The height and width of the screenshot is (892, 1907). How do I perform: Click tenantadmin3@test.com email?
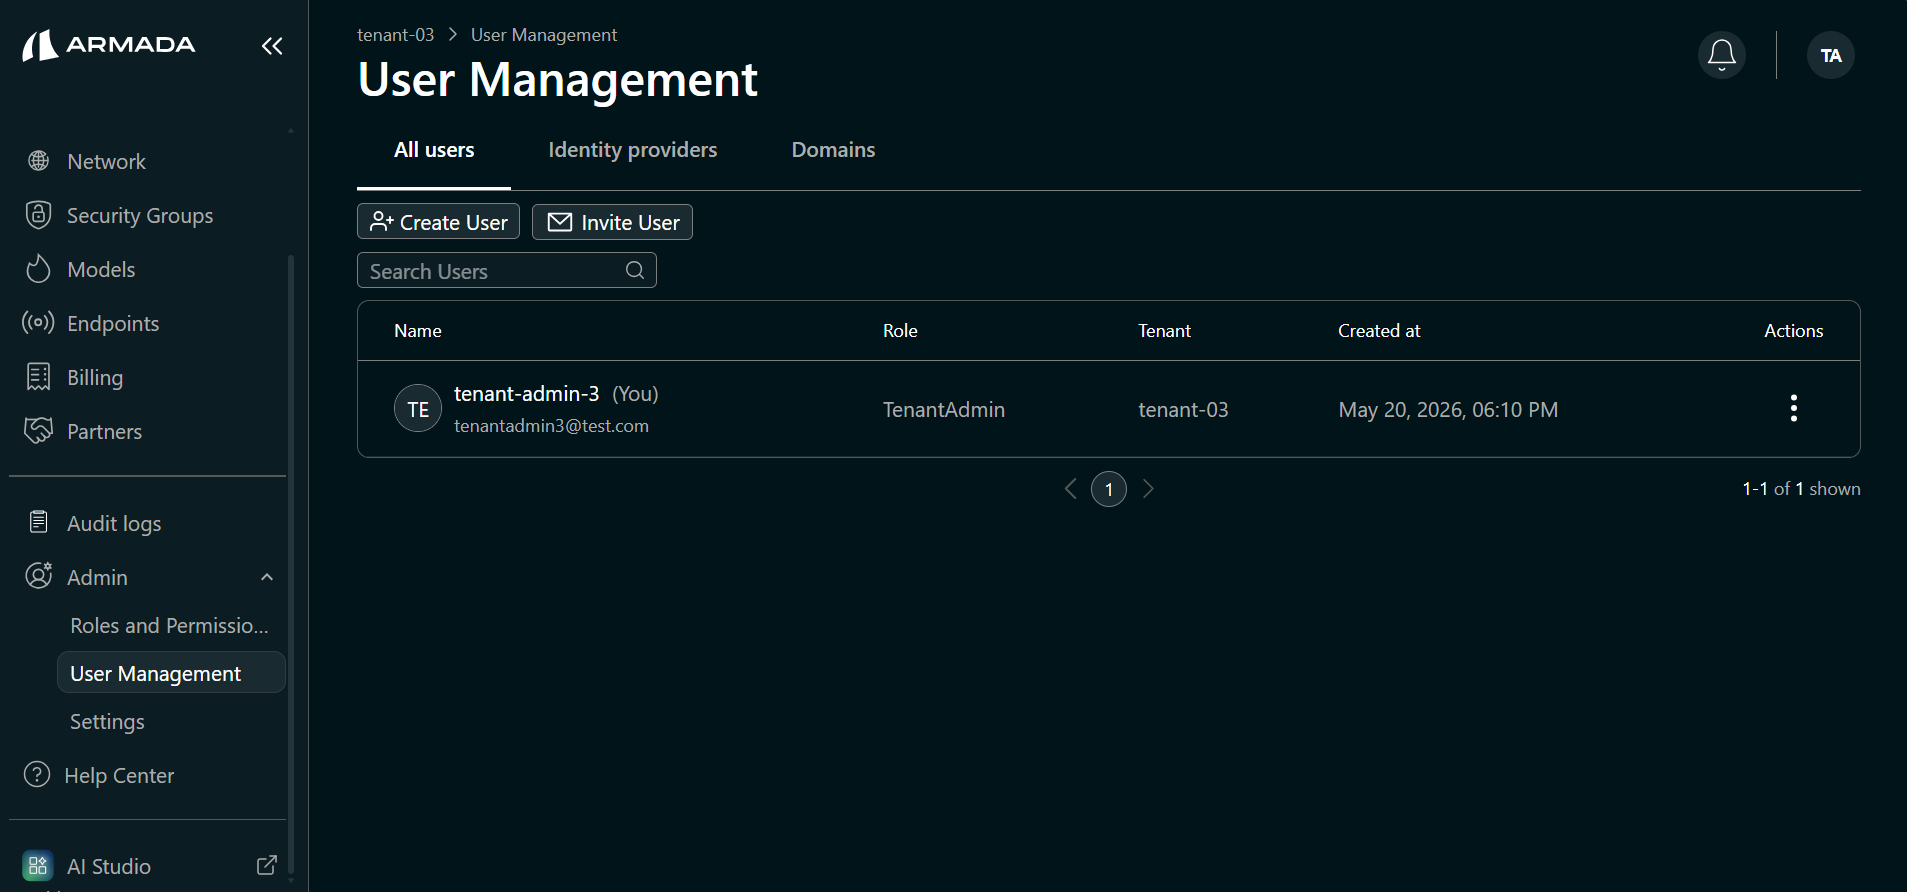click(x=551, y=426)
